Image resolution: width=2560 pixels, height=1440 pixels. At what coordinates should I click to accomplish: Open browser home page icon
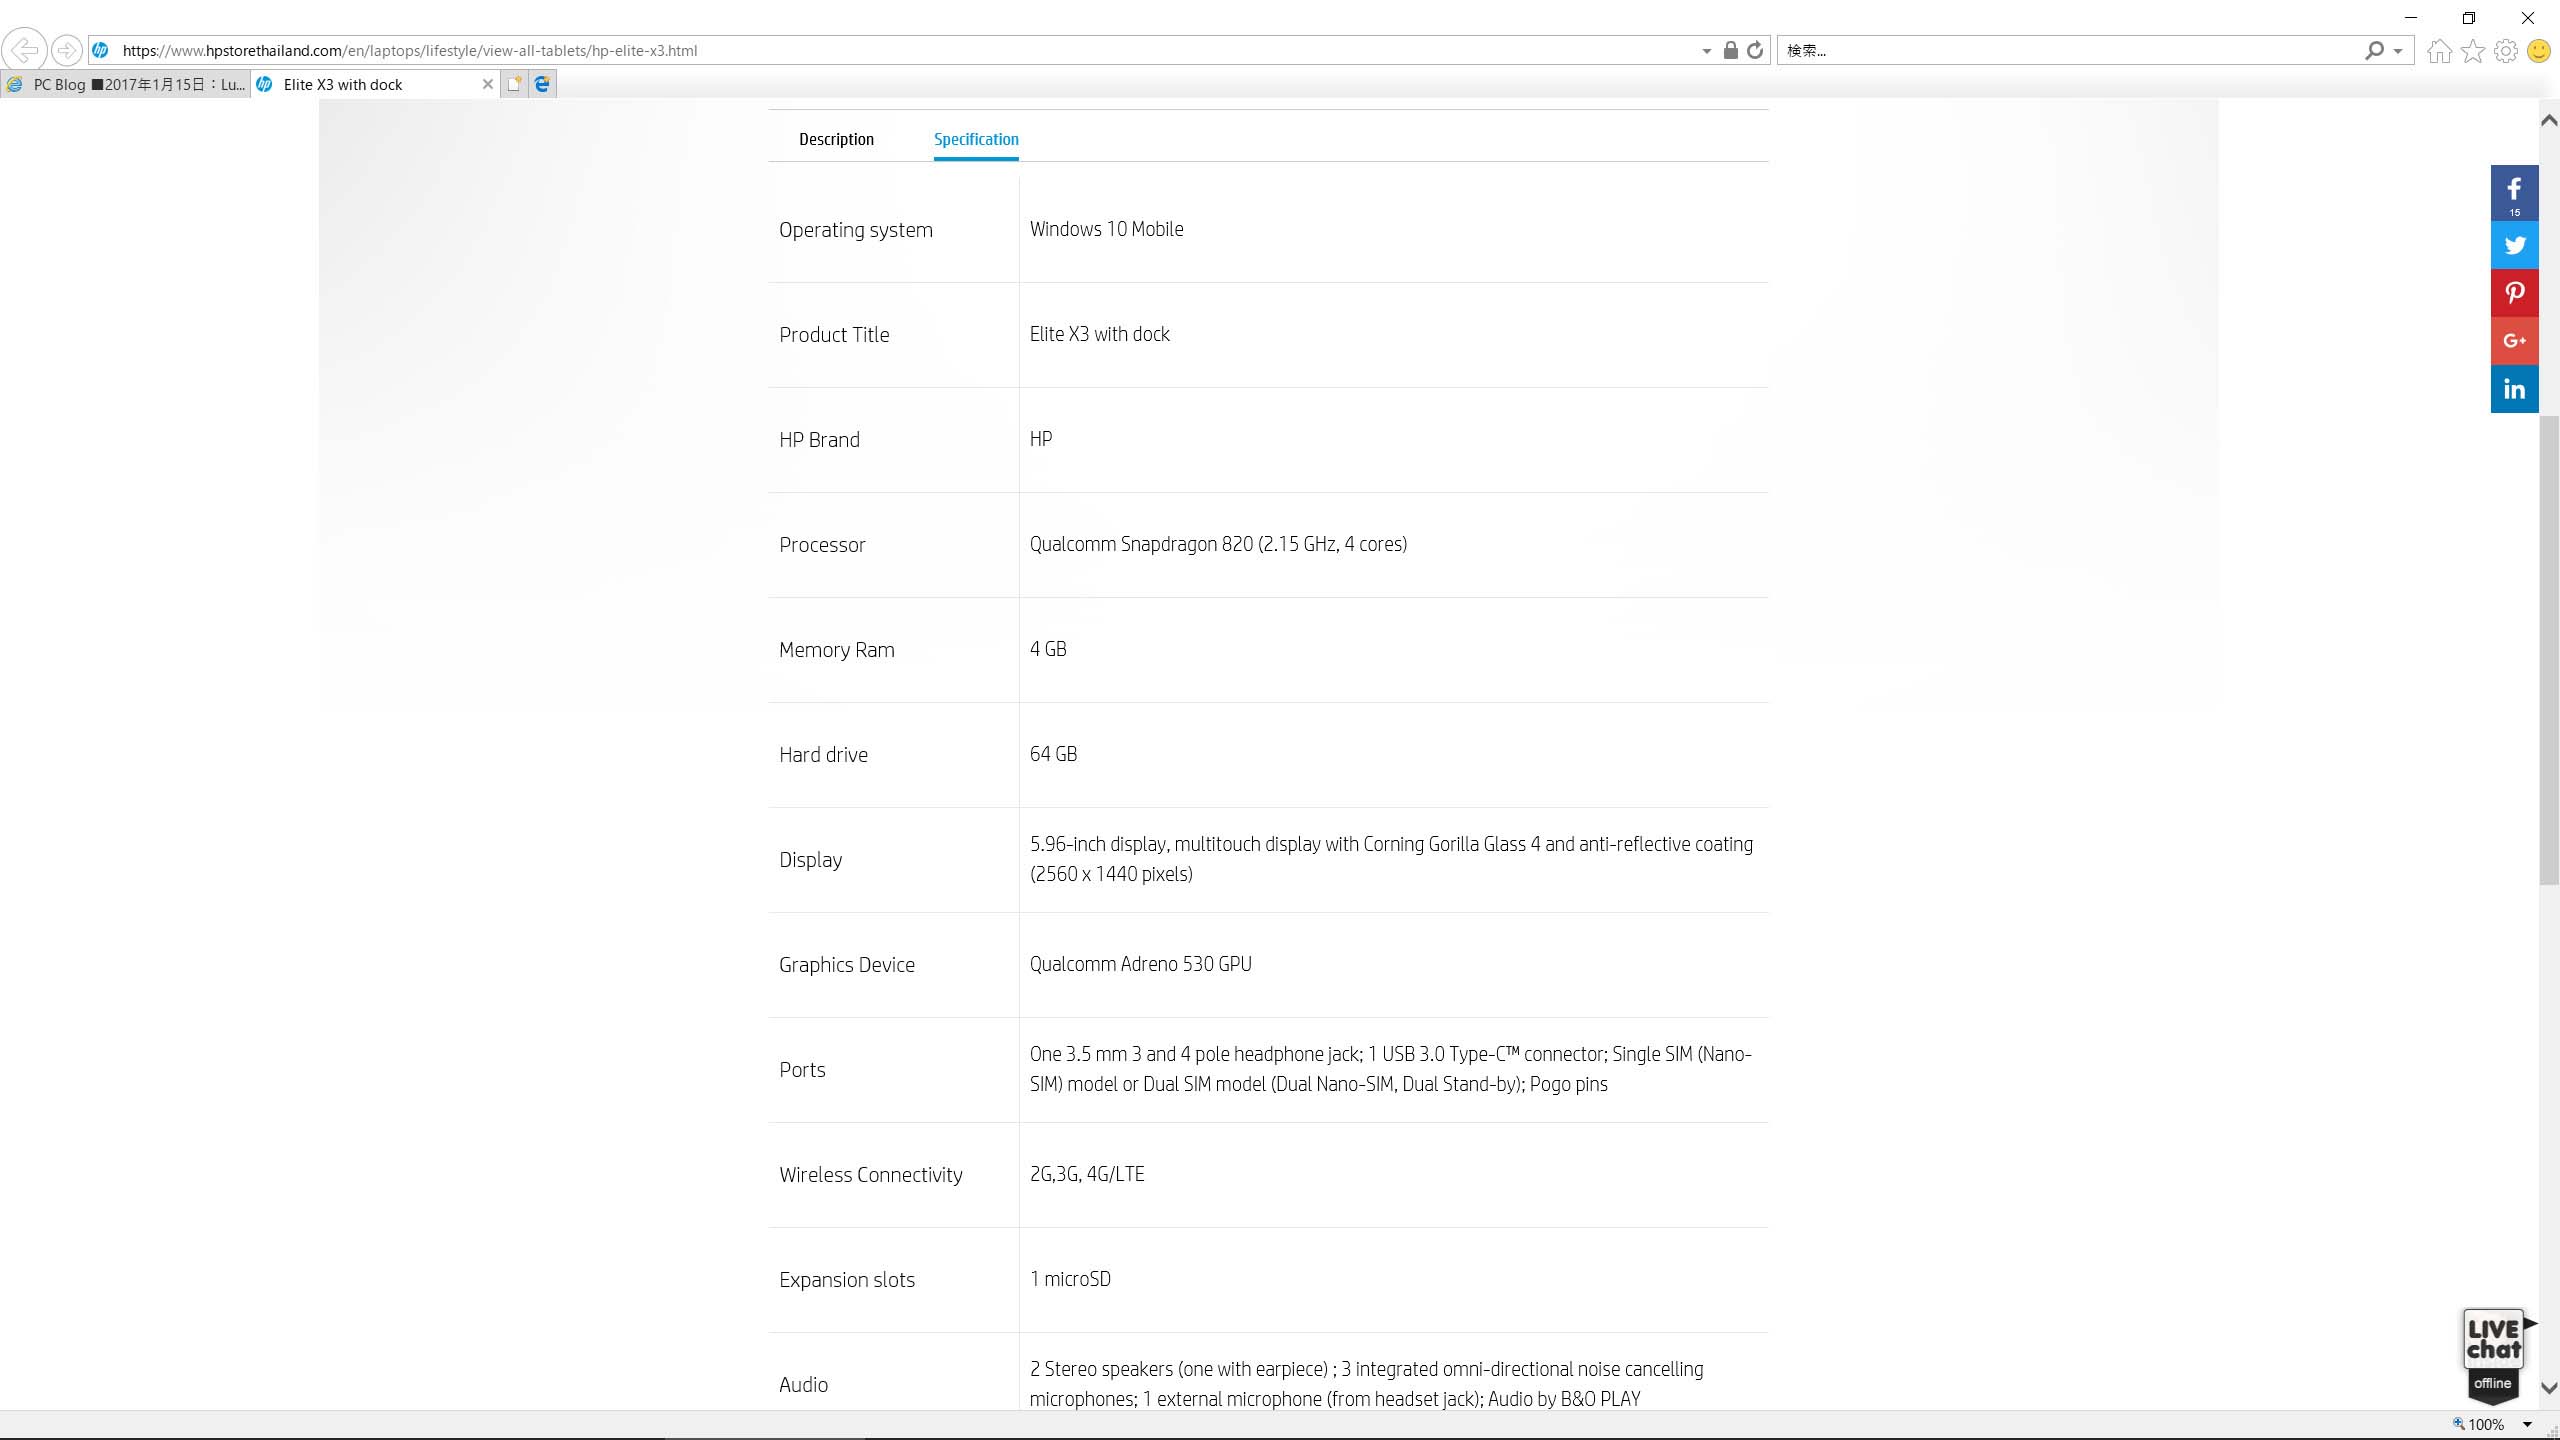[2439, 50]
